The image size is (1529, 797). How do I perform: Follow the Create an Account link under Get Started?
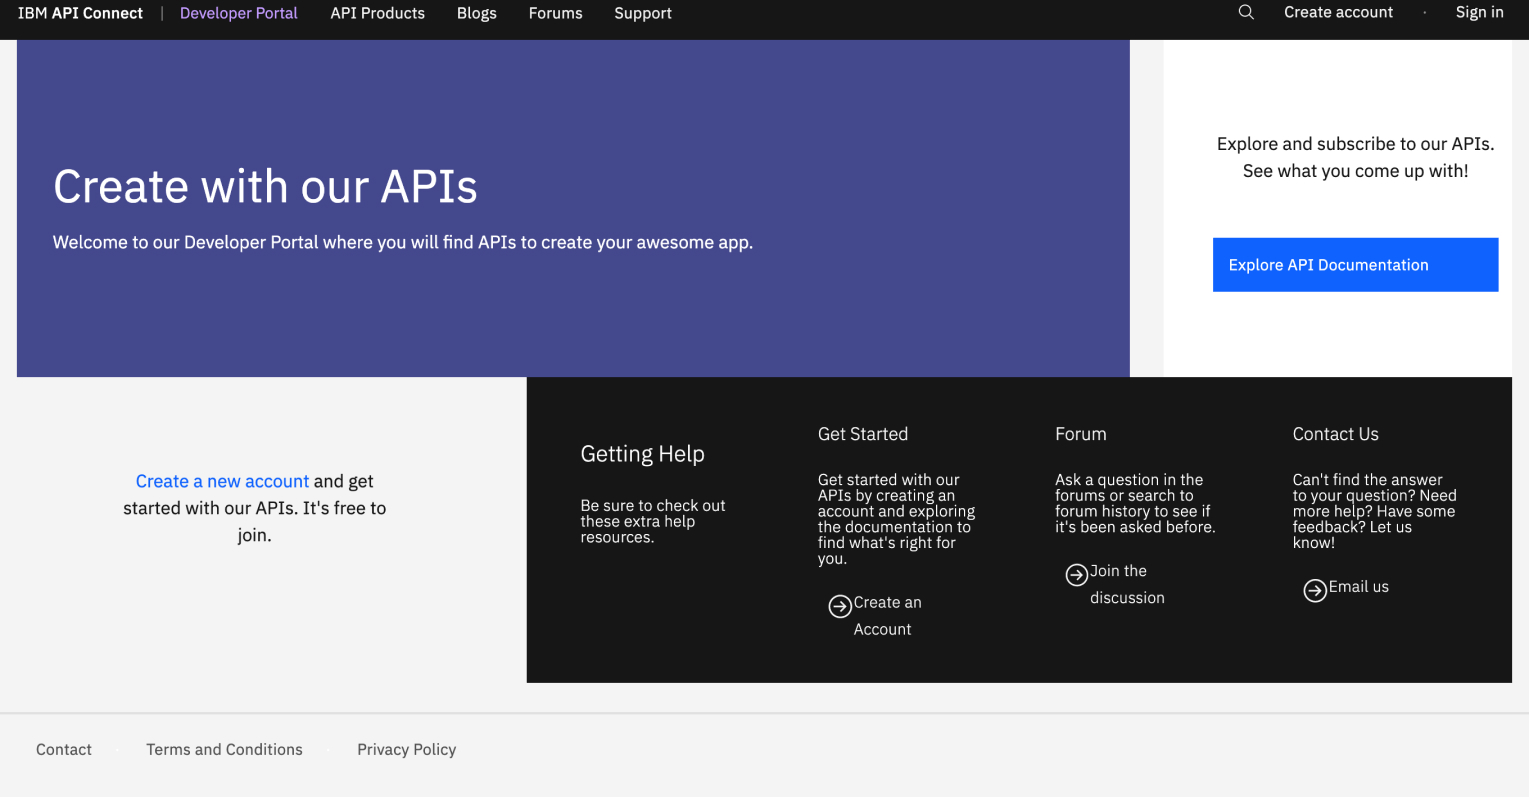[x=886, y=616]
